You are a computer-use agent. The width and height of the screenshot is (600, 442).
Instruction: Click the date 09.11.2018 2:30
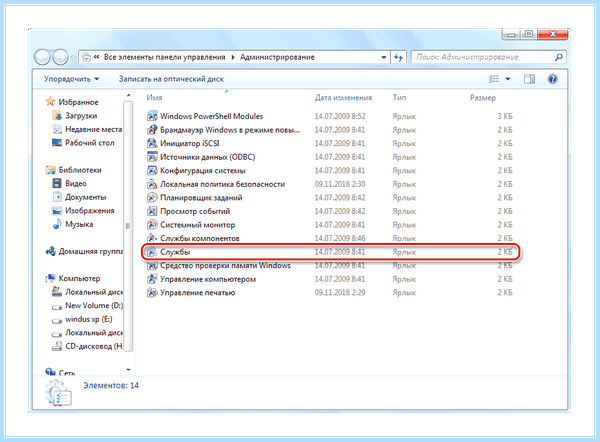pyautogui.click(x=340, y=184)
